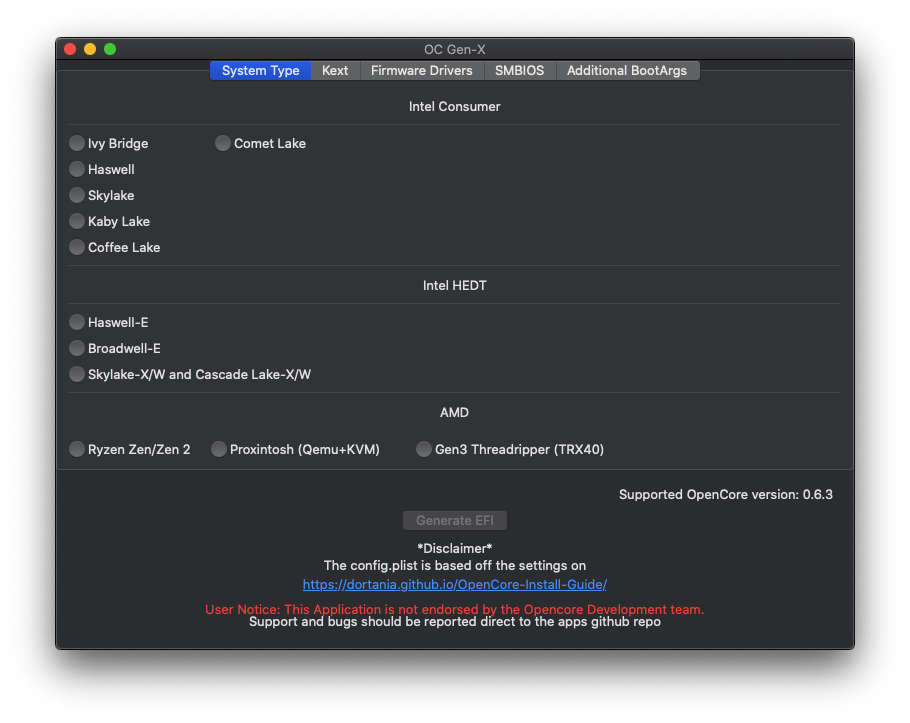Go to the Firmware Drivers tab

tap(421, 71)
